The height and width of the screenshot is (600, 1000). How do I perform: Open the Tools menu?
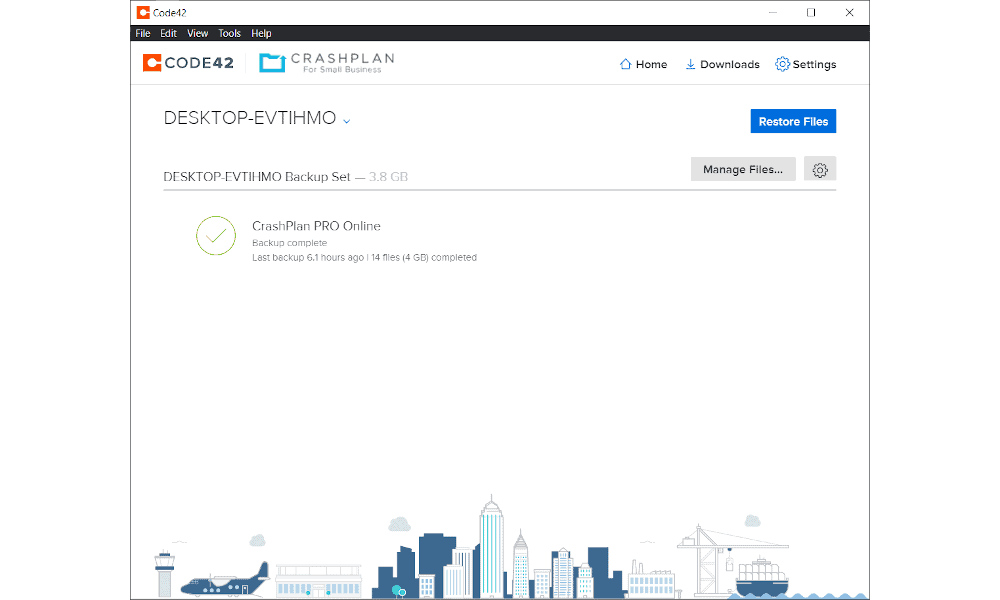tap(229, 33)
